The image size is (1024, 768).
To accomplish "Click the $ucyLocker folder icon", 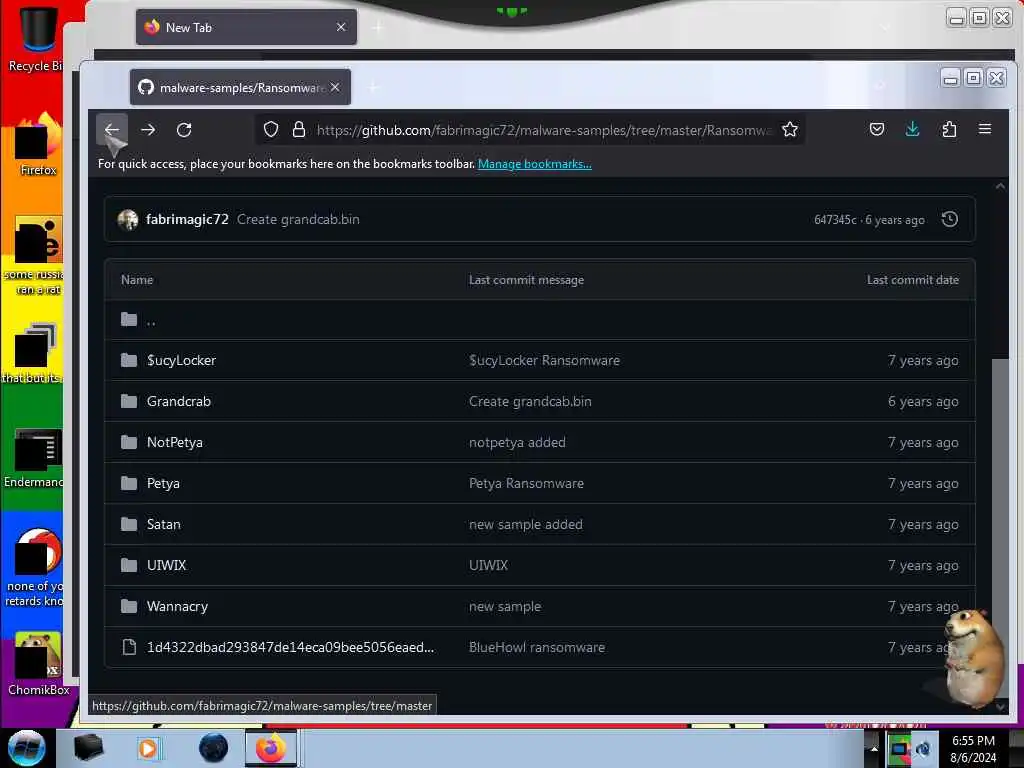I will (x=129, y=360).
